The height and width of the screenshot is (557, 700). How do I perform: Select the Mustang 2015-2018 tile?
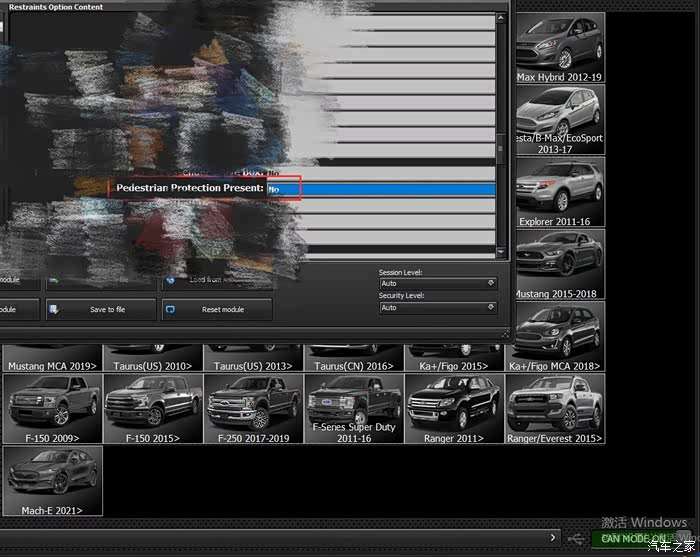click(560, 265)
